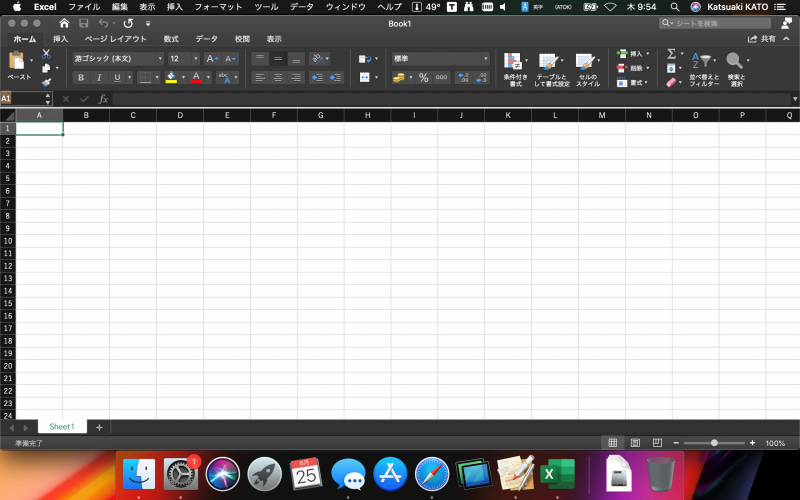Apply percent style format
The width and height of the screenshot is (800, 500).
point(423,78)
